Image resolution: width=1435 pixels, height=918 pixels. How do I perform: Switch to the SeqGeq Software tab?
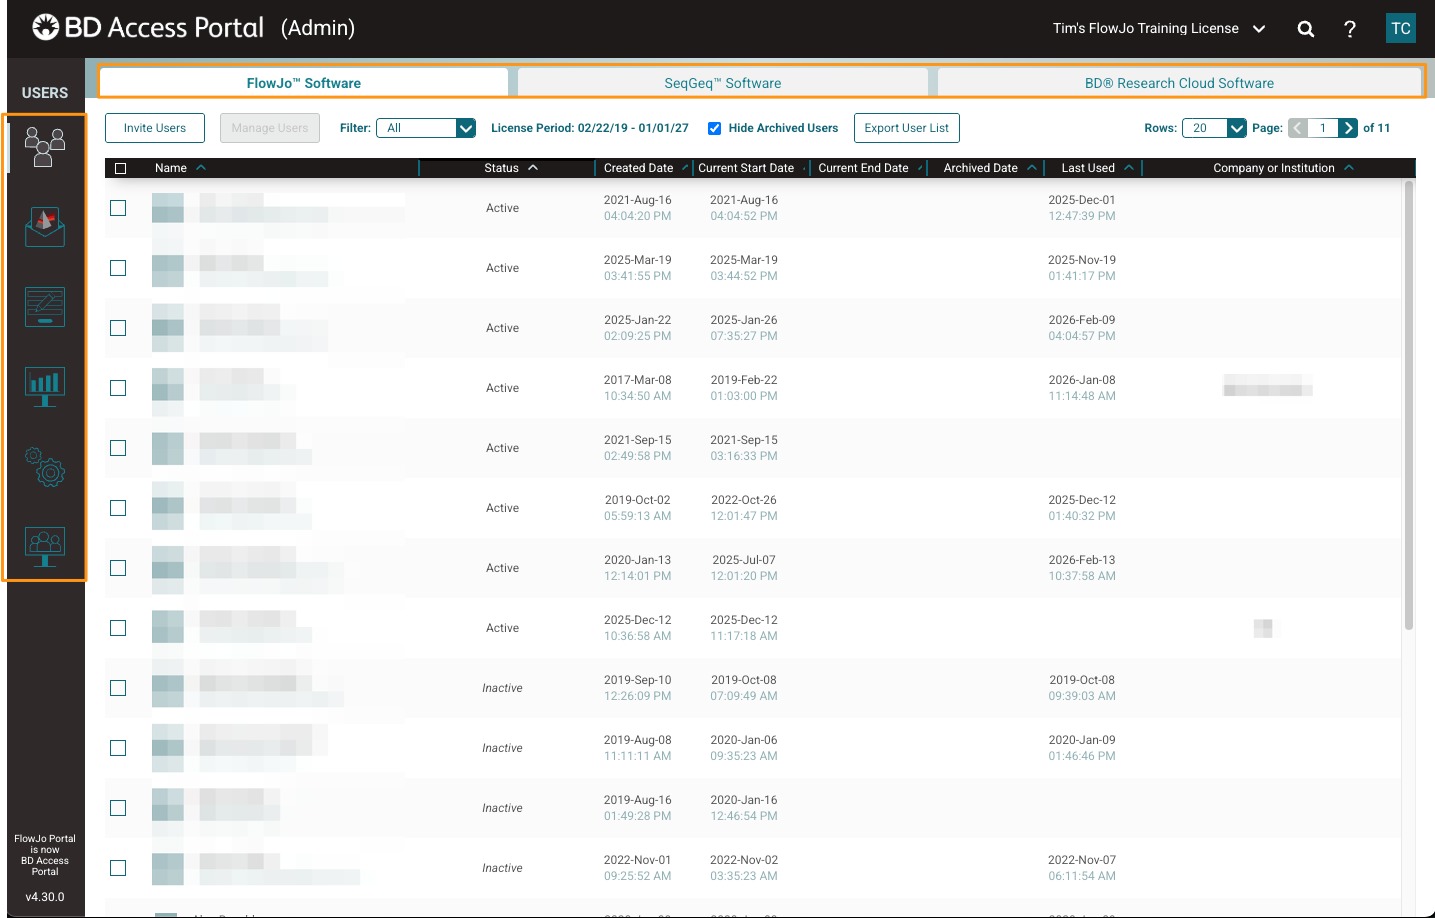[722, 83]
